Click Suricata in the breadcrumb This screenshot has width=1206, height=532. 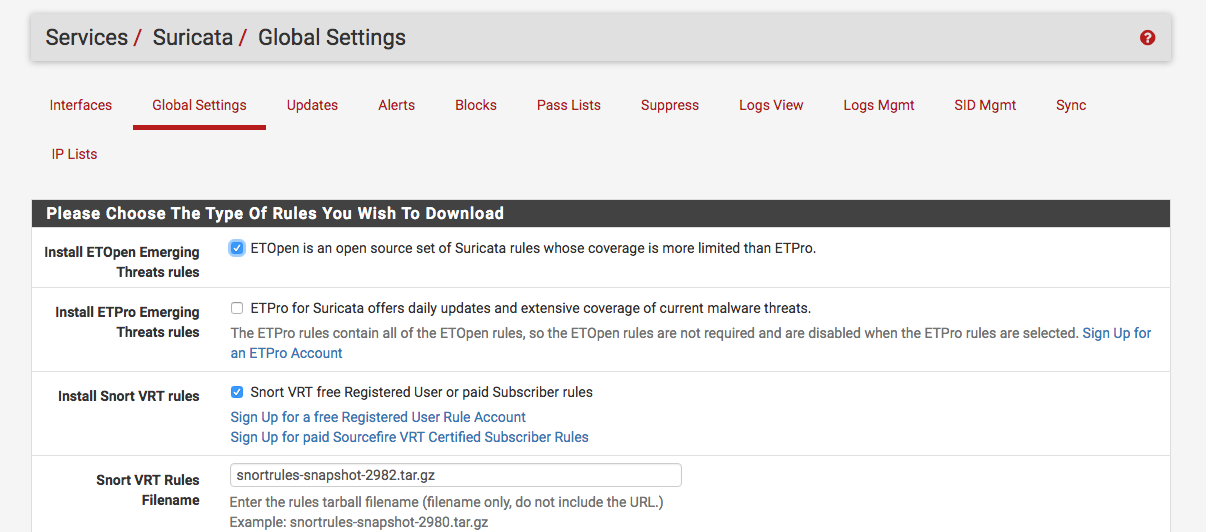[x=193, y=38]
